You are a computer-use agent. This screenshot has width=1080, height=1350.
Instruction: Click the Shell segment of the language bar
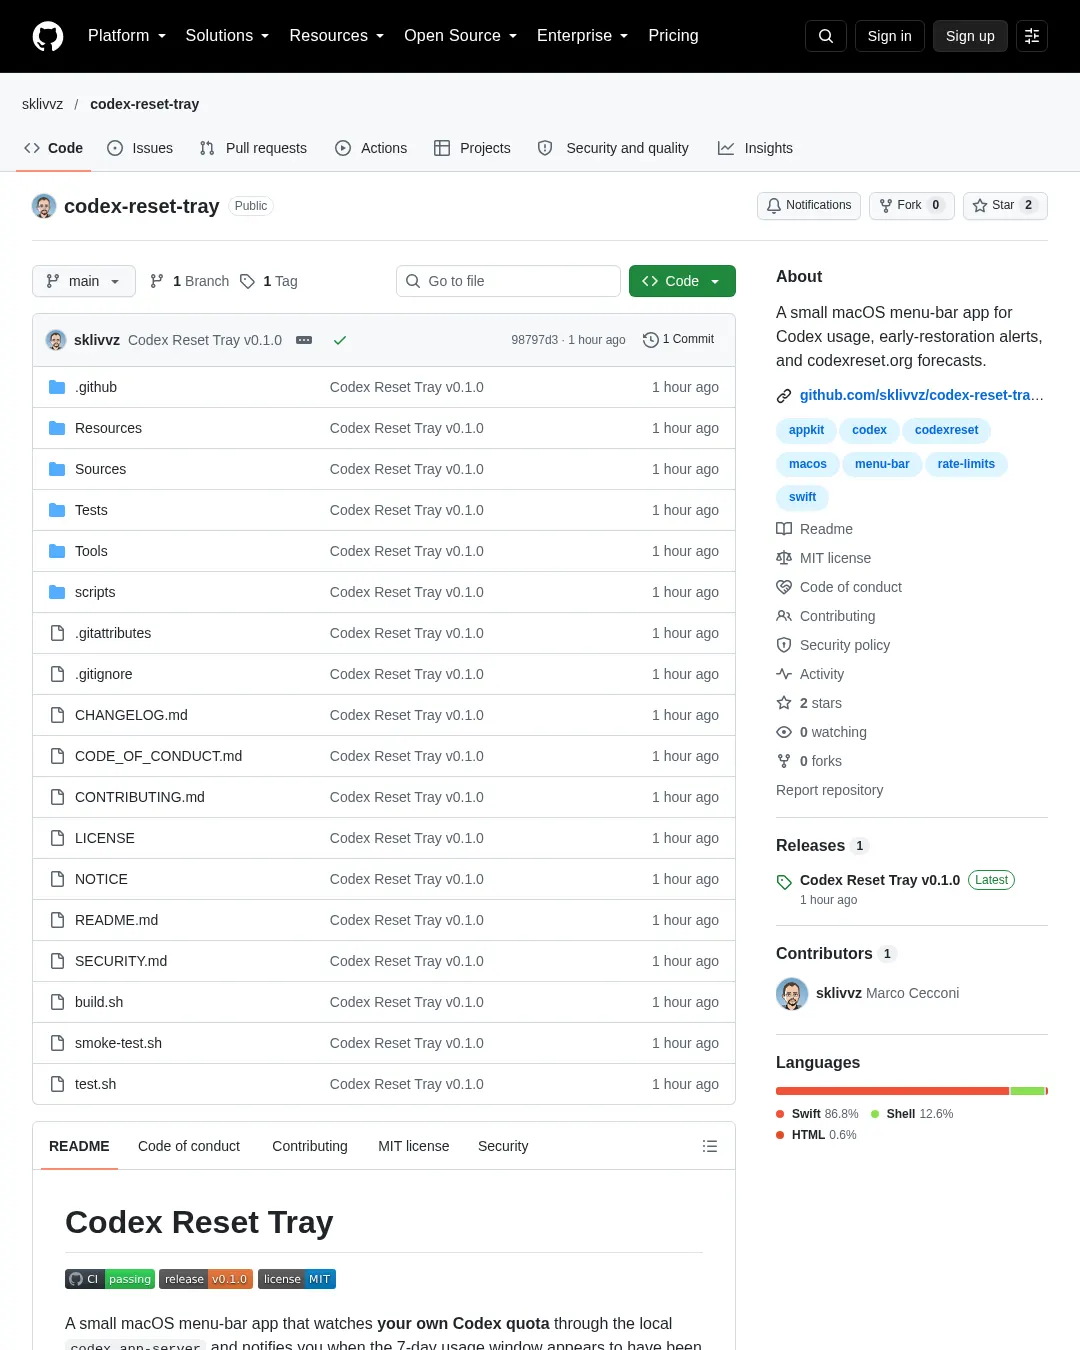[1027, 1091]
